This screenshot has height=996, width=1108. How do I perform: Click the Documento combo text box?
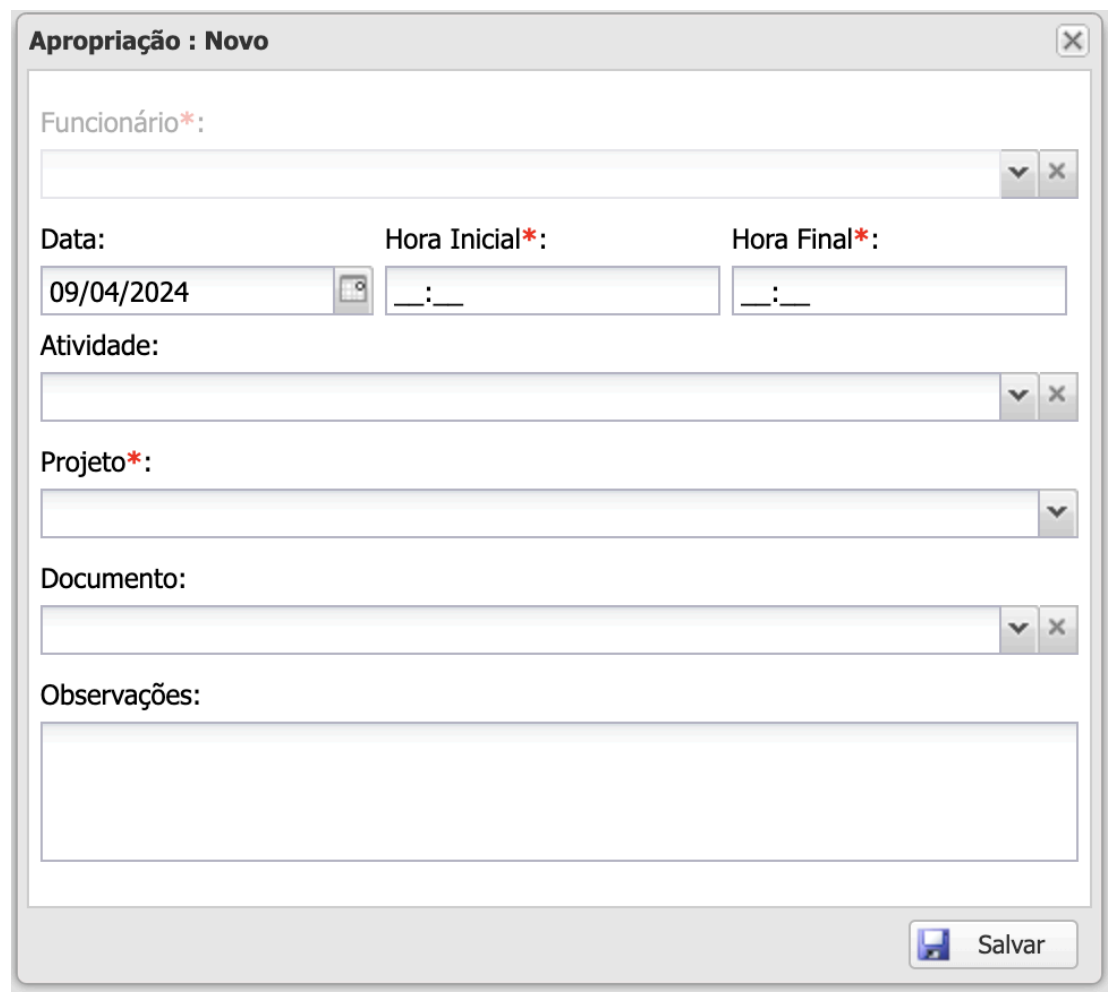click(520, 629)
